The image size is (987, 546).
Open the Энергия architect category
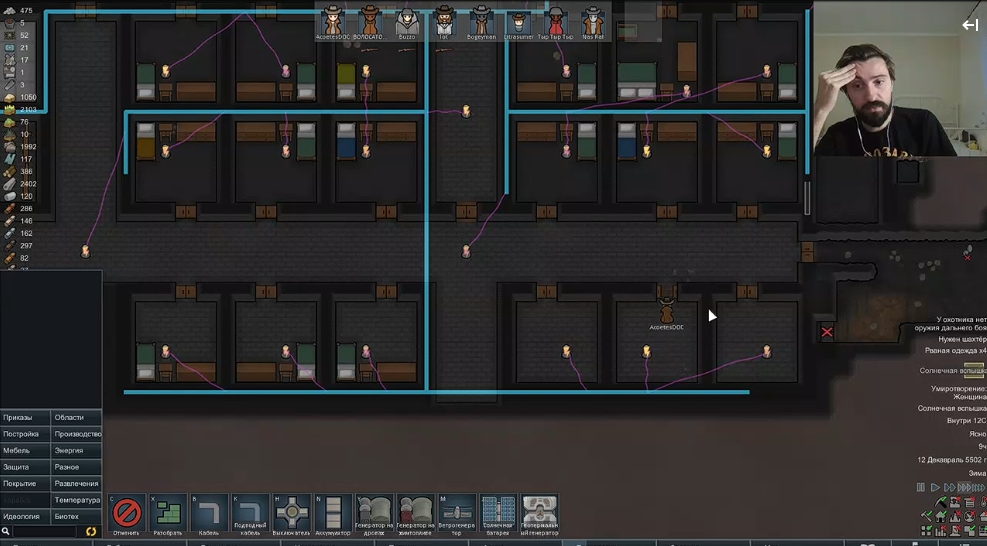76,450
